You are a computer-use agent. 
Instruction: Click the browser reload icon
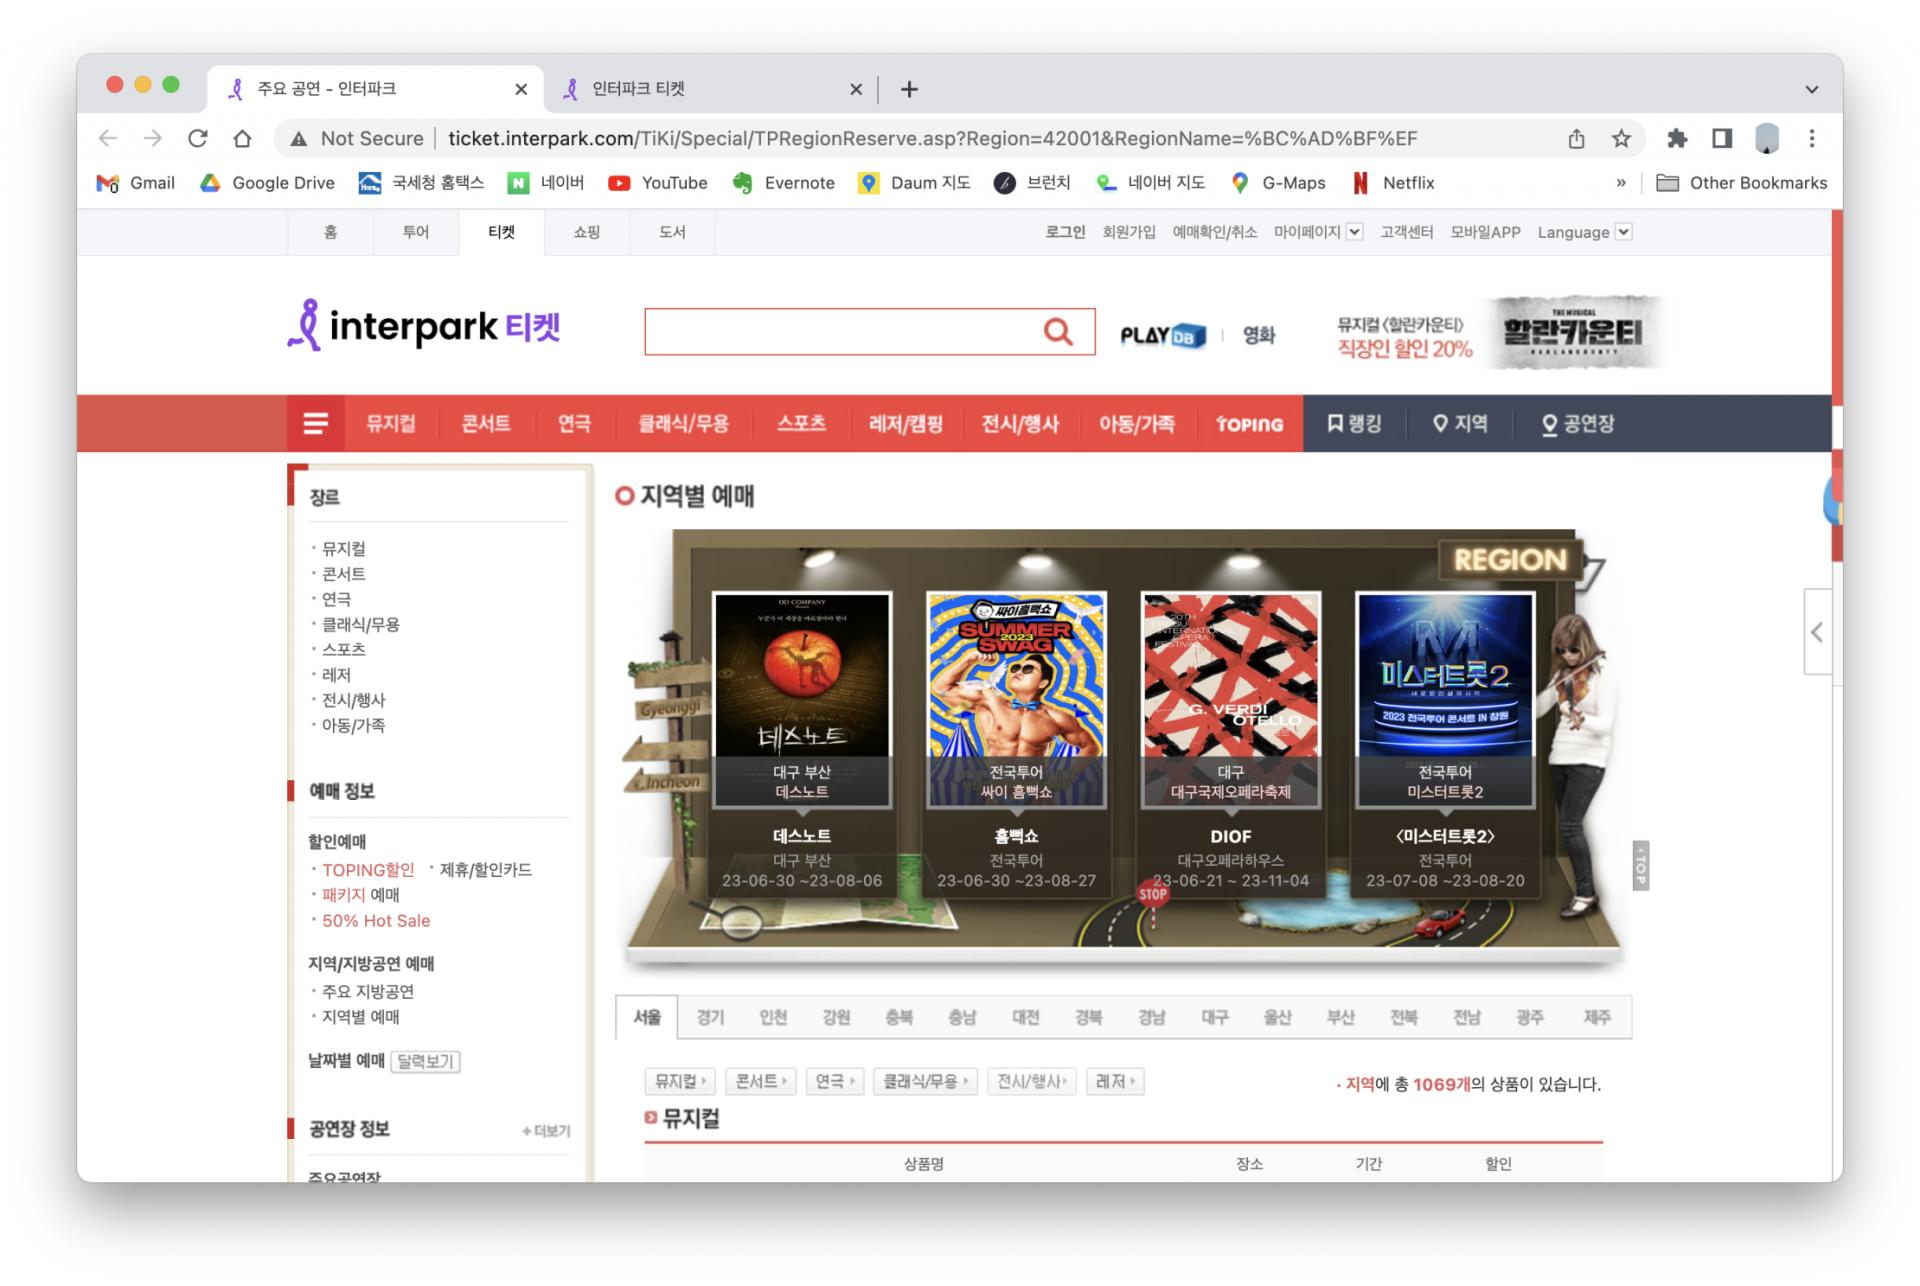tap(198, 139)
